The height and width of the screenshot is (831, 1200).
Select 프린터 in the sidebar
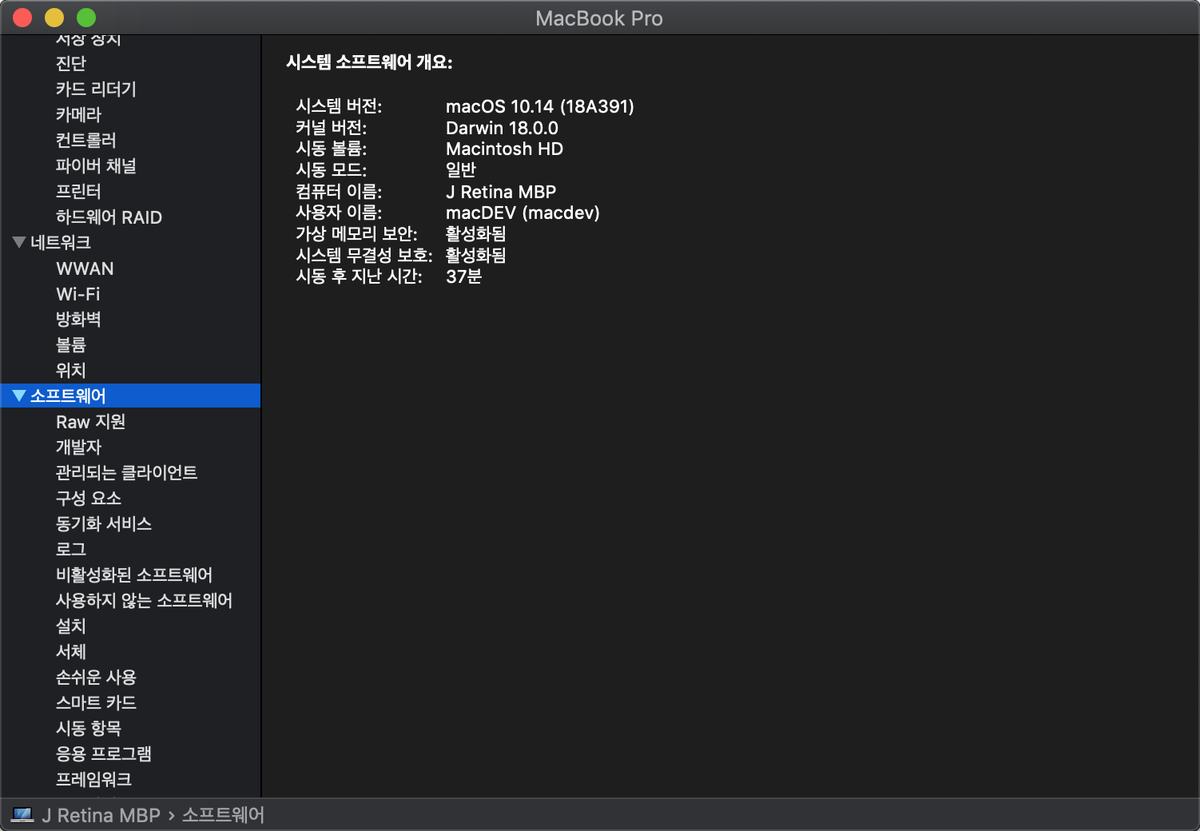point(79,191)
